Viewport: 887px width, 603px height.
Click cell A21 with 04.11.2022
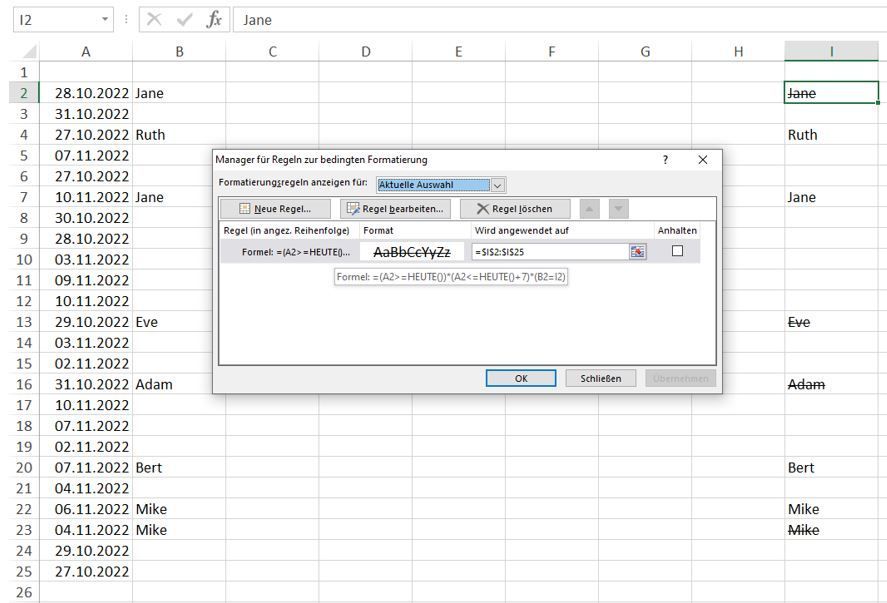coord(86,488)
